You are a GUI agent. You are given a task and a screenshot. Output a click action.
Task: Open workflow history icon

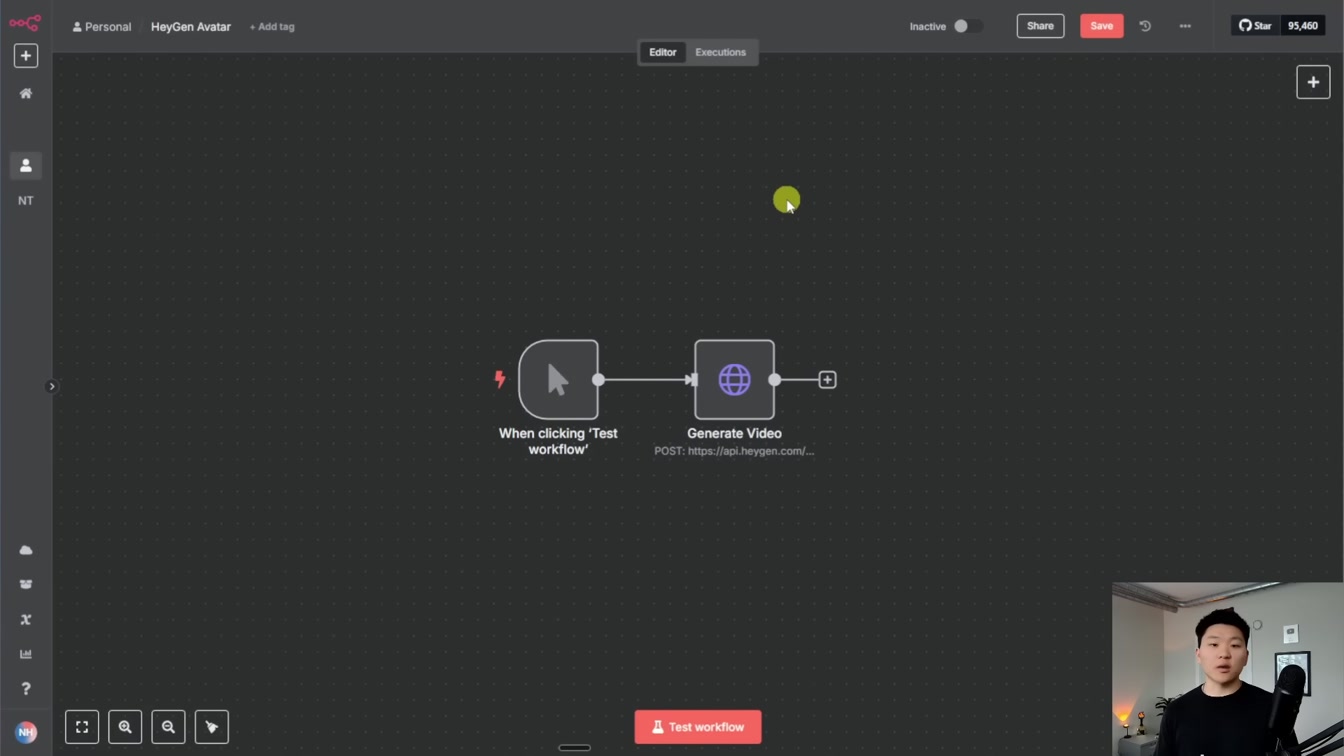pyautogui.click(x=1145, y=26)
